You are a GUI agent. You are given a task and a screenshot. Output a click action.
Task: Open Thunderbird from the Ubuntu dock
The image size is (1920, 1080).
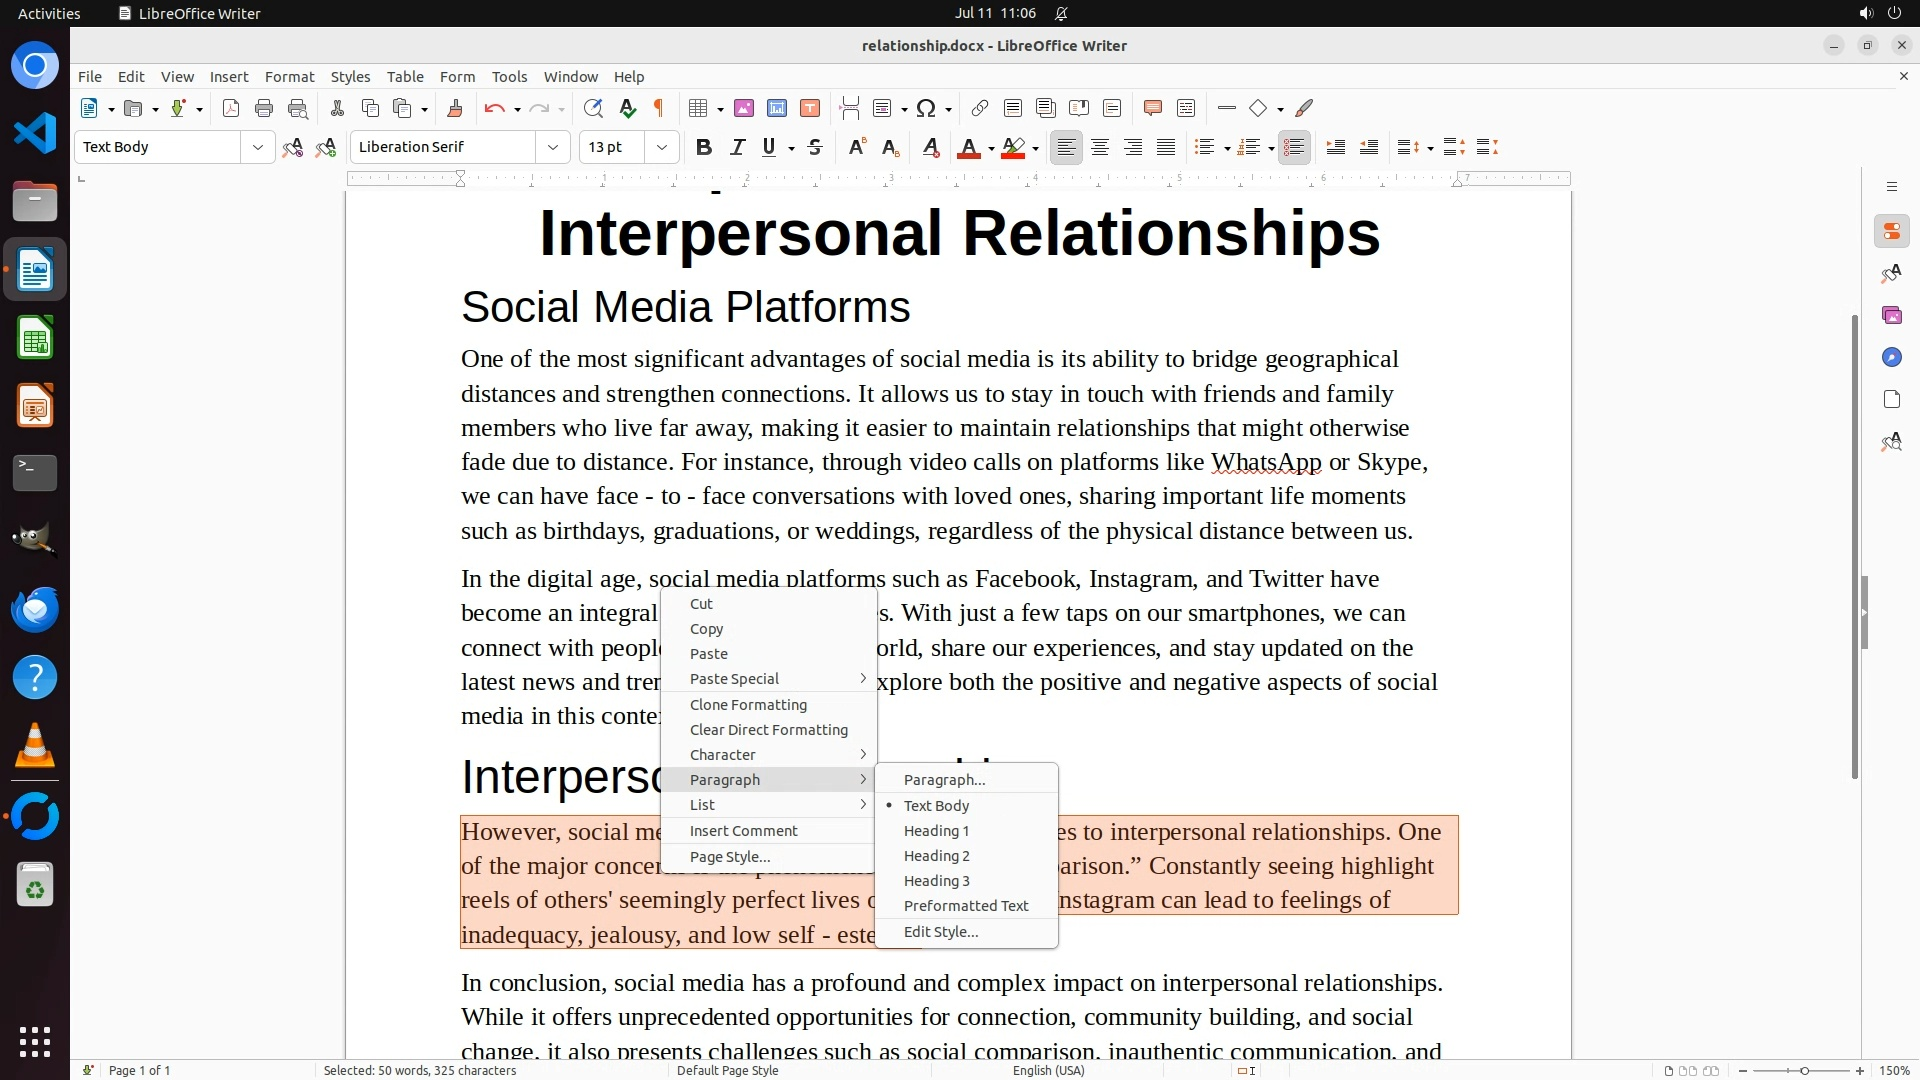pyautogui.click(x=35, y=609)
